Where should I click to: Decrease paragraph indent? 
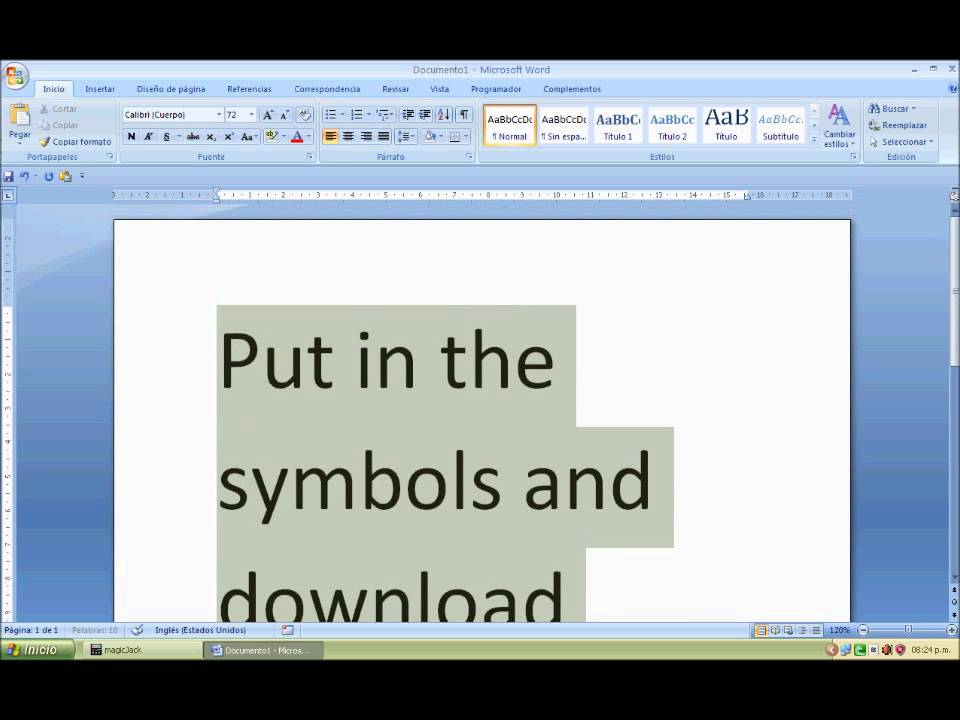408,114
